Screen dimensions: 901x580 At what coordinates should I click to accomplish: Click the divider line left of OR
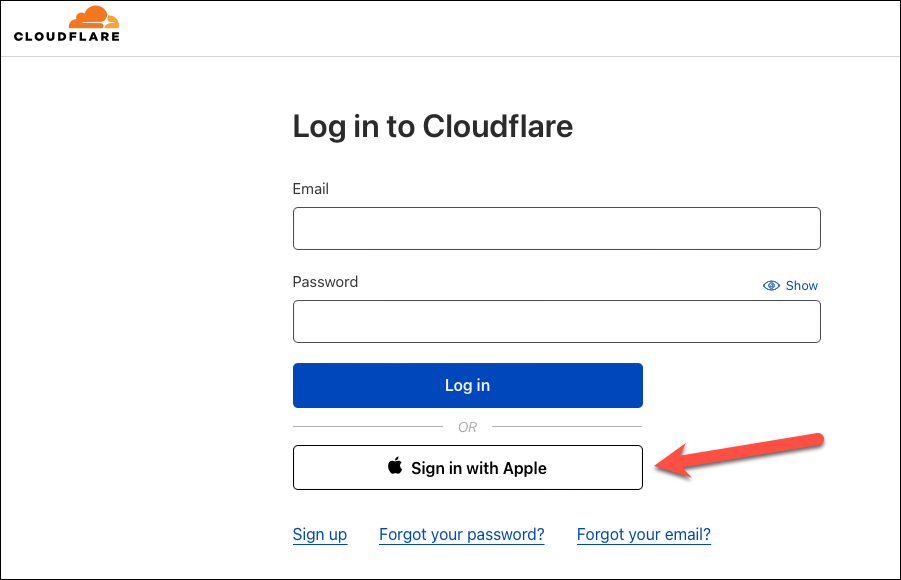tap(368, 427)
